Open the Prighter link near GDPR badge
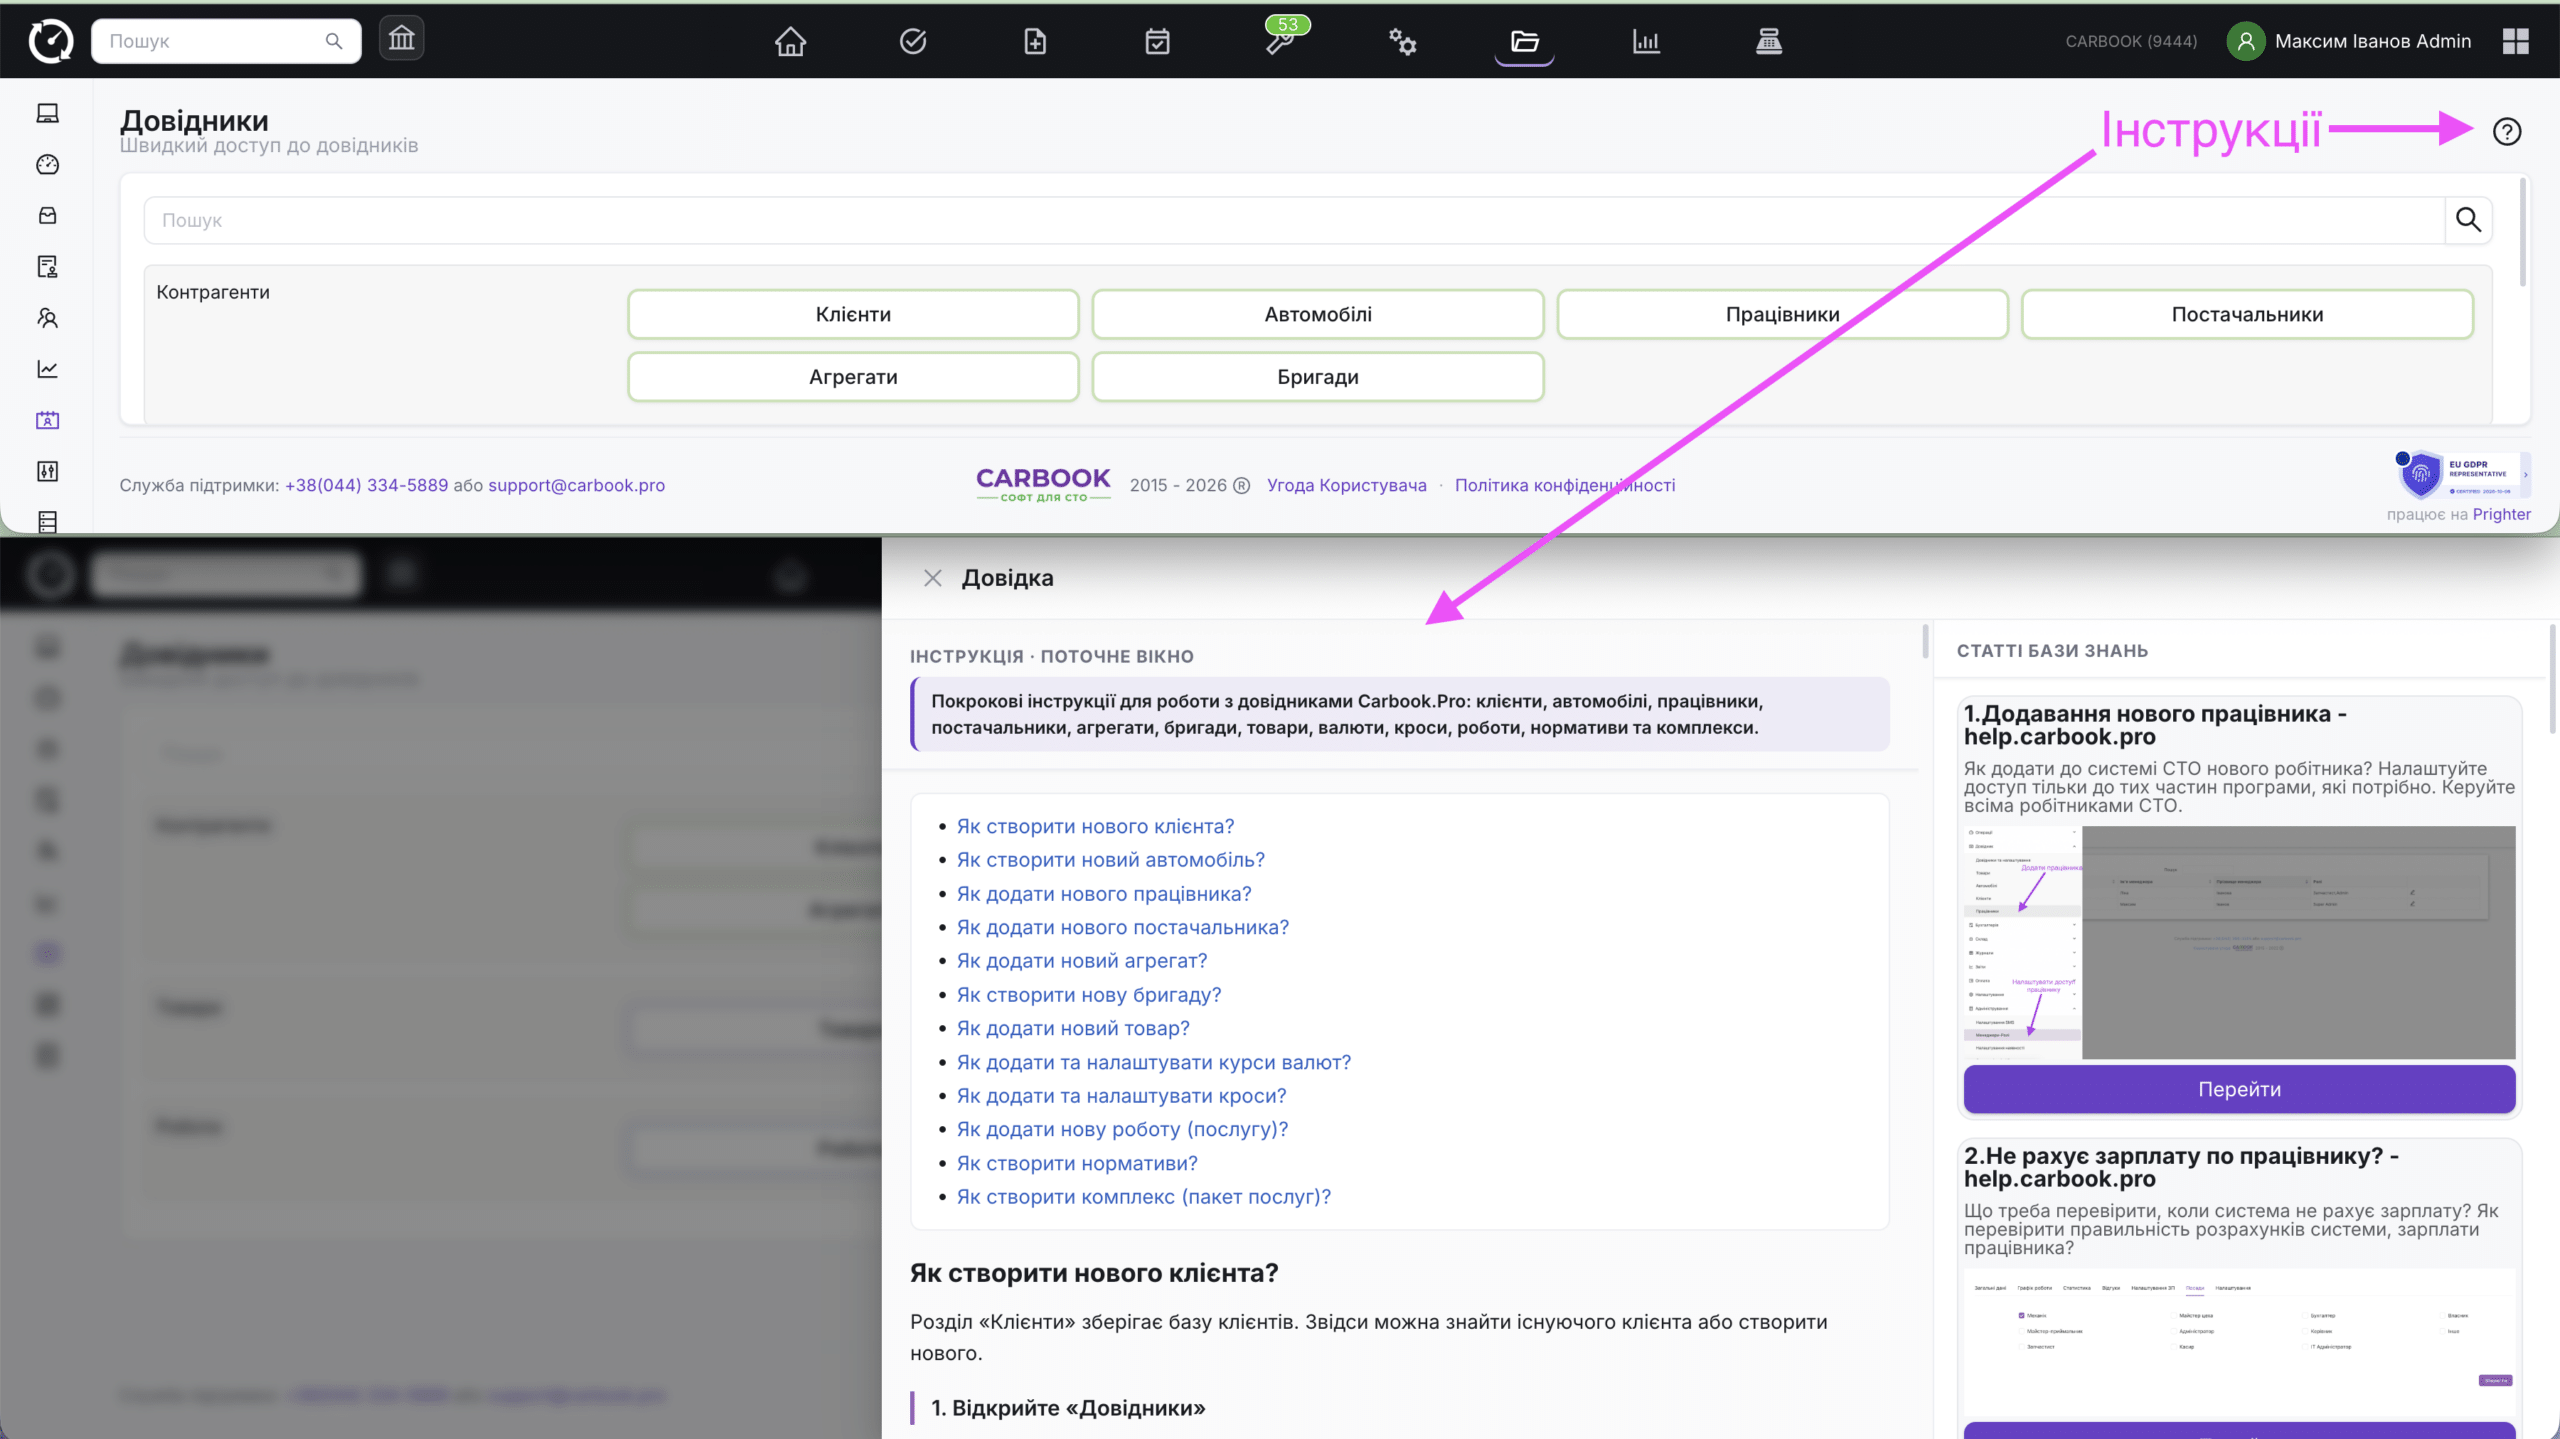Viewport: 2560px width, 1439px height. pyautogui.click(x=2501, y=514)
